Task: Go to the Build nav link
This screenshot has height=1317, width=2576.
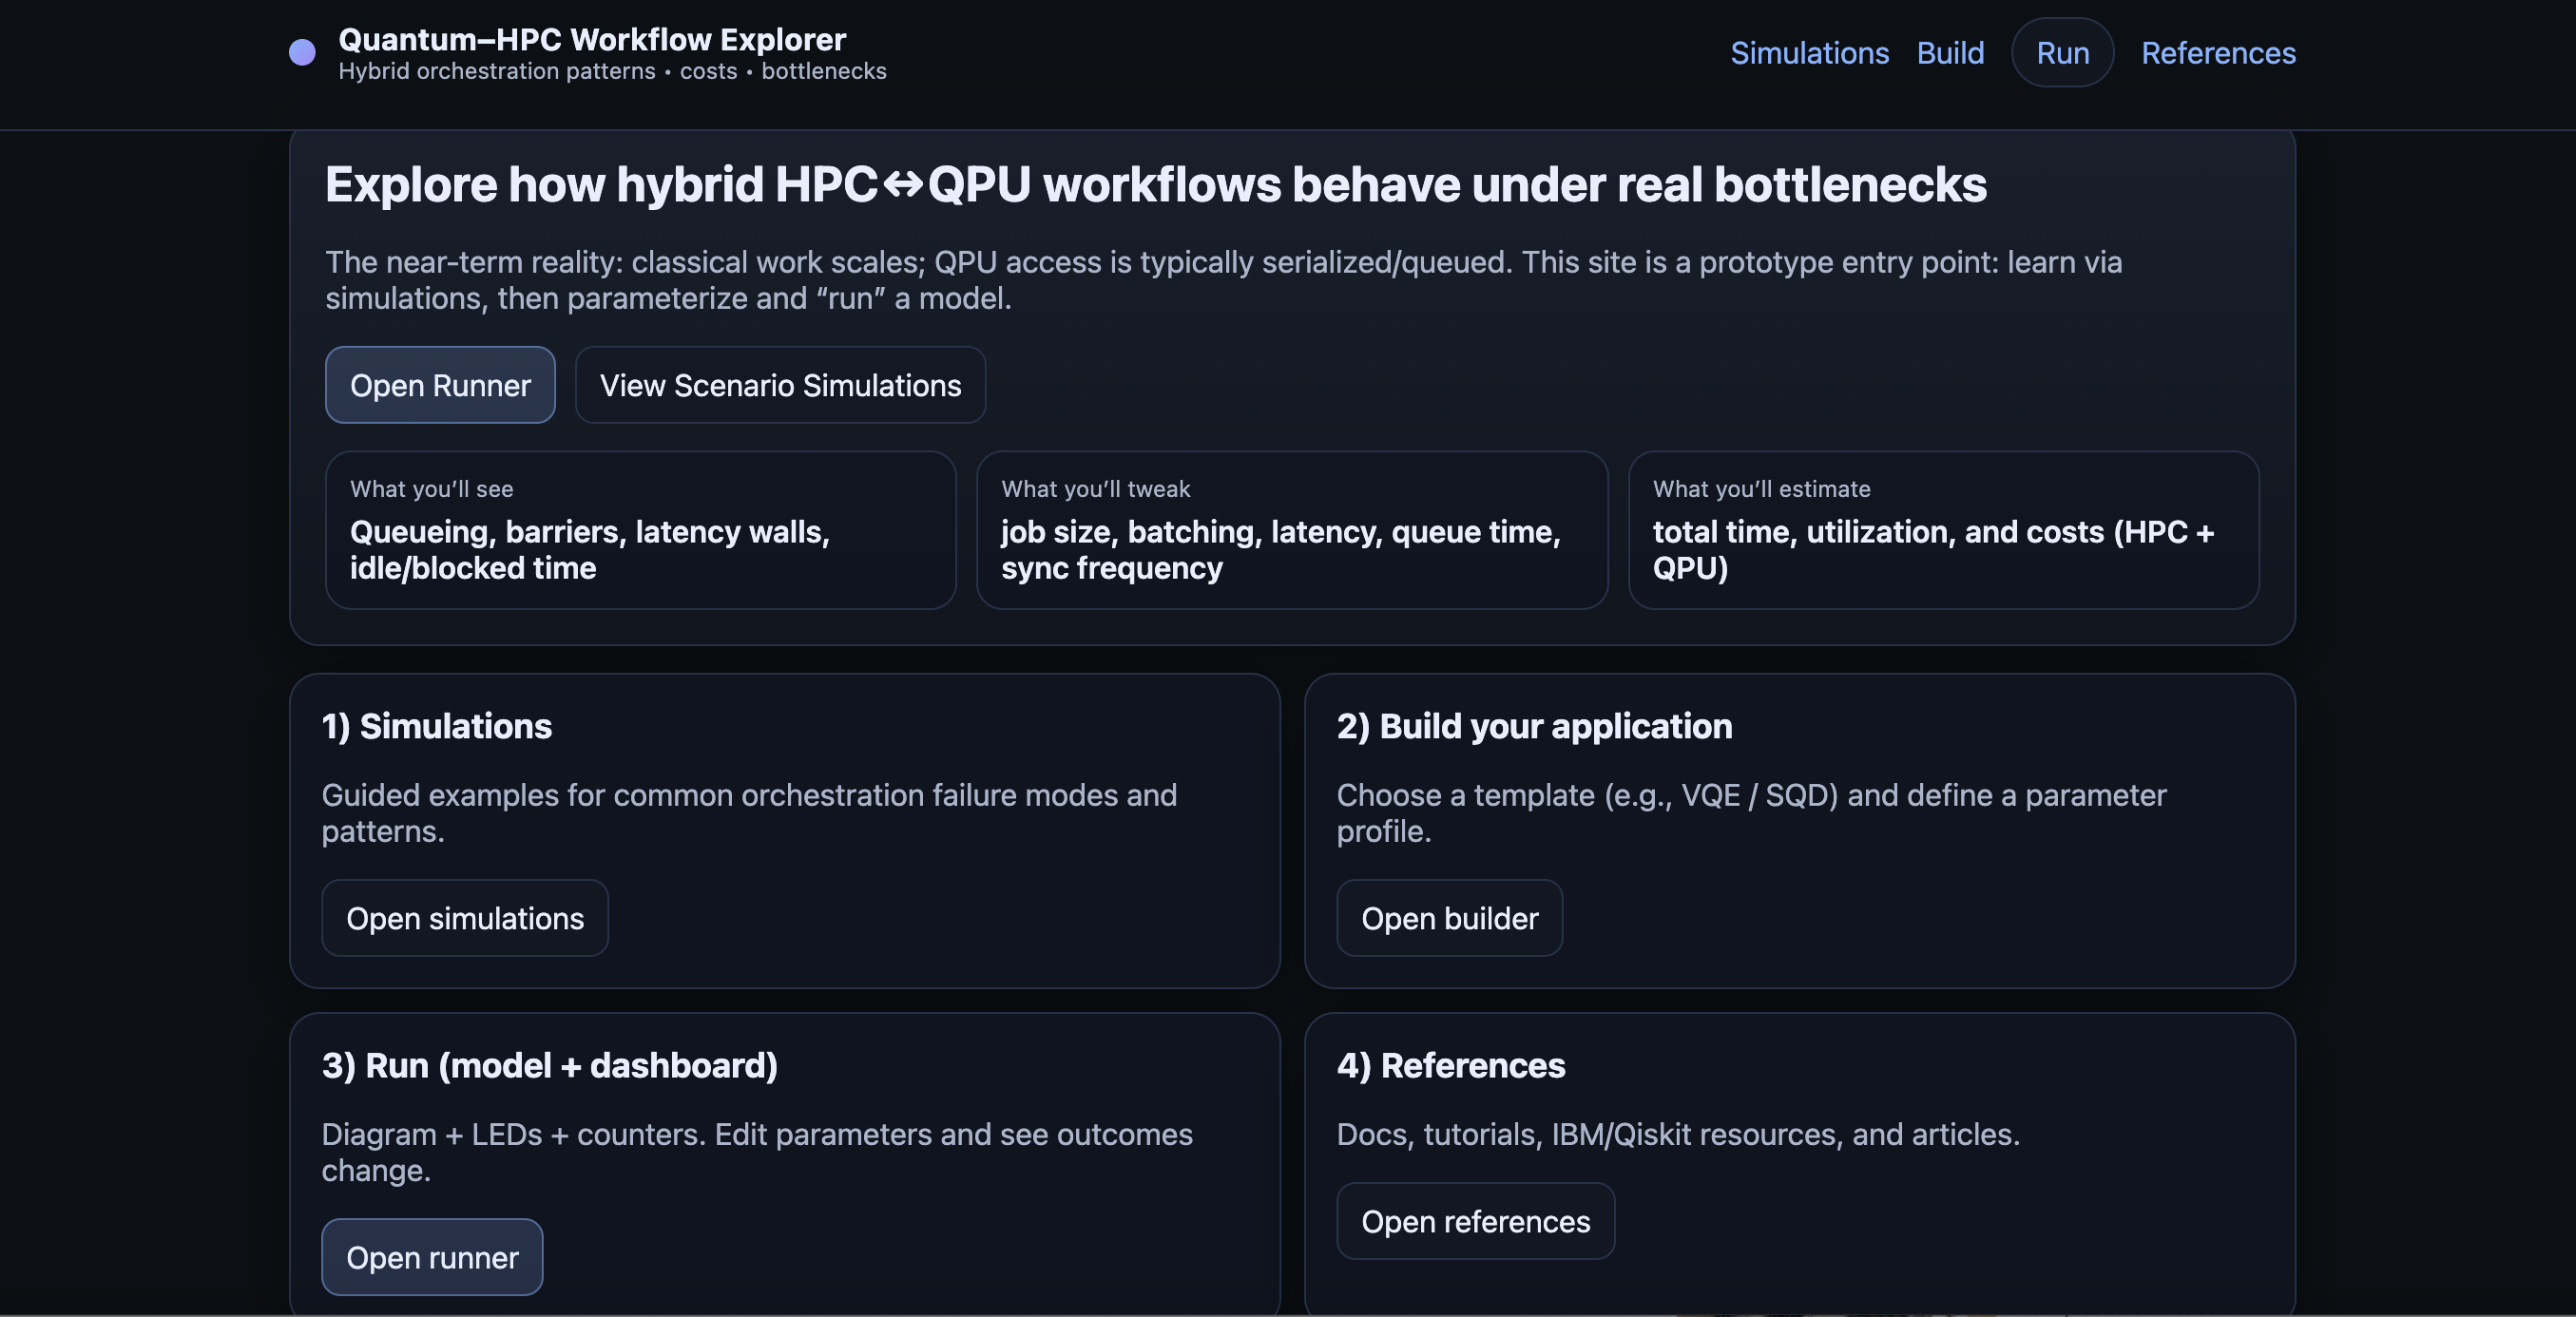Action: point(1950,53)
